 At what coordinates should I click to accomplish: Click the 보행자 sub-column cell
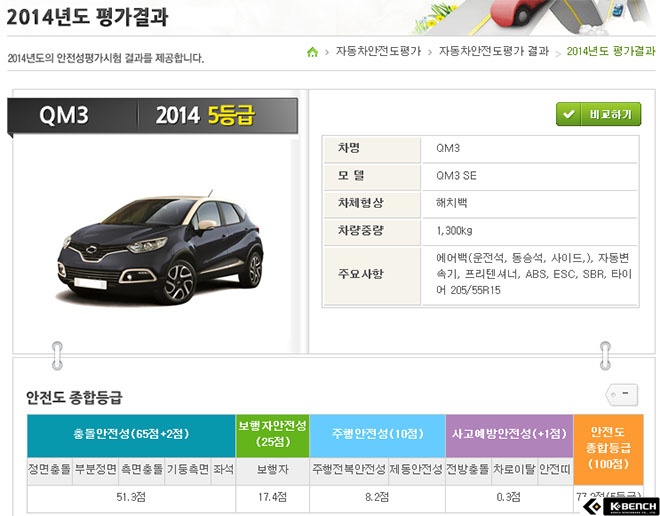[272, 471]
